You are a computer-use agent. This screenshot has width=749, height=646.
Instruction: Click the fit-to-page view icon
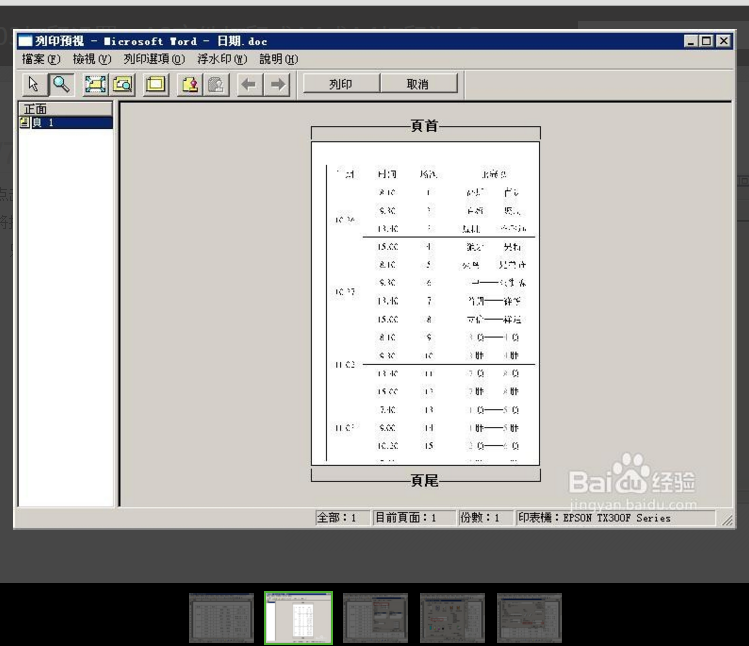[x=95, y=85]
